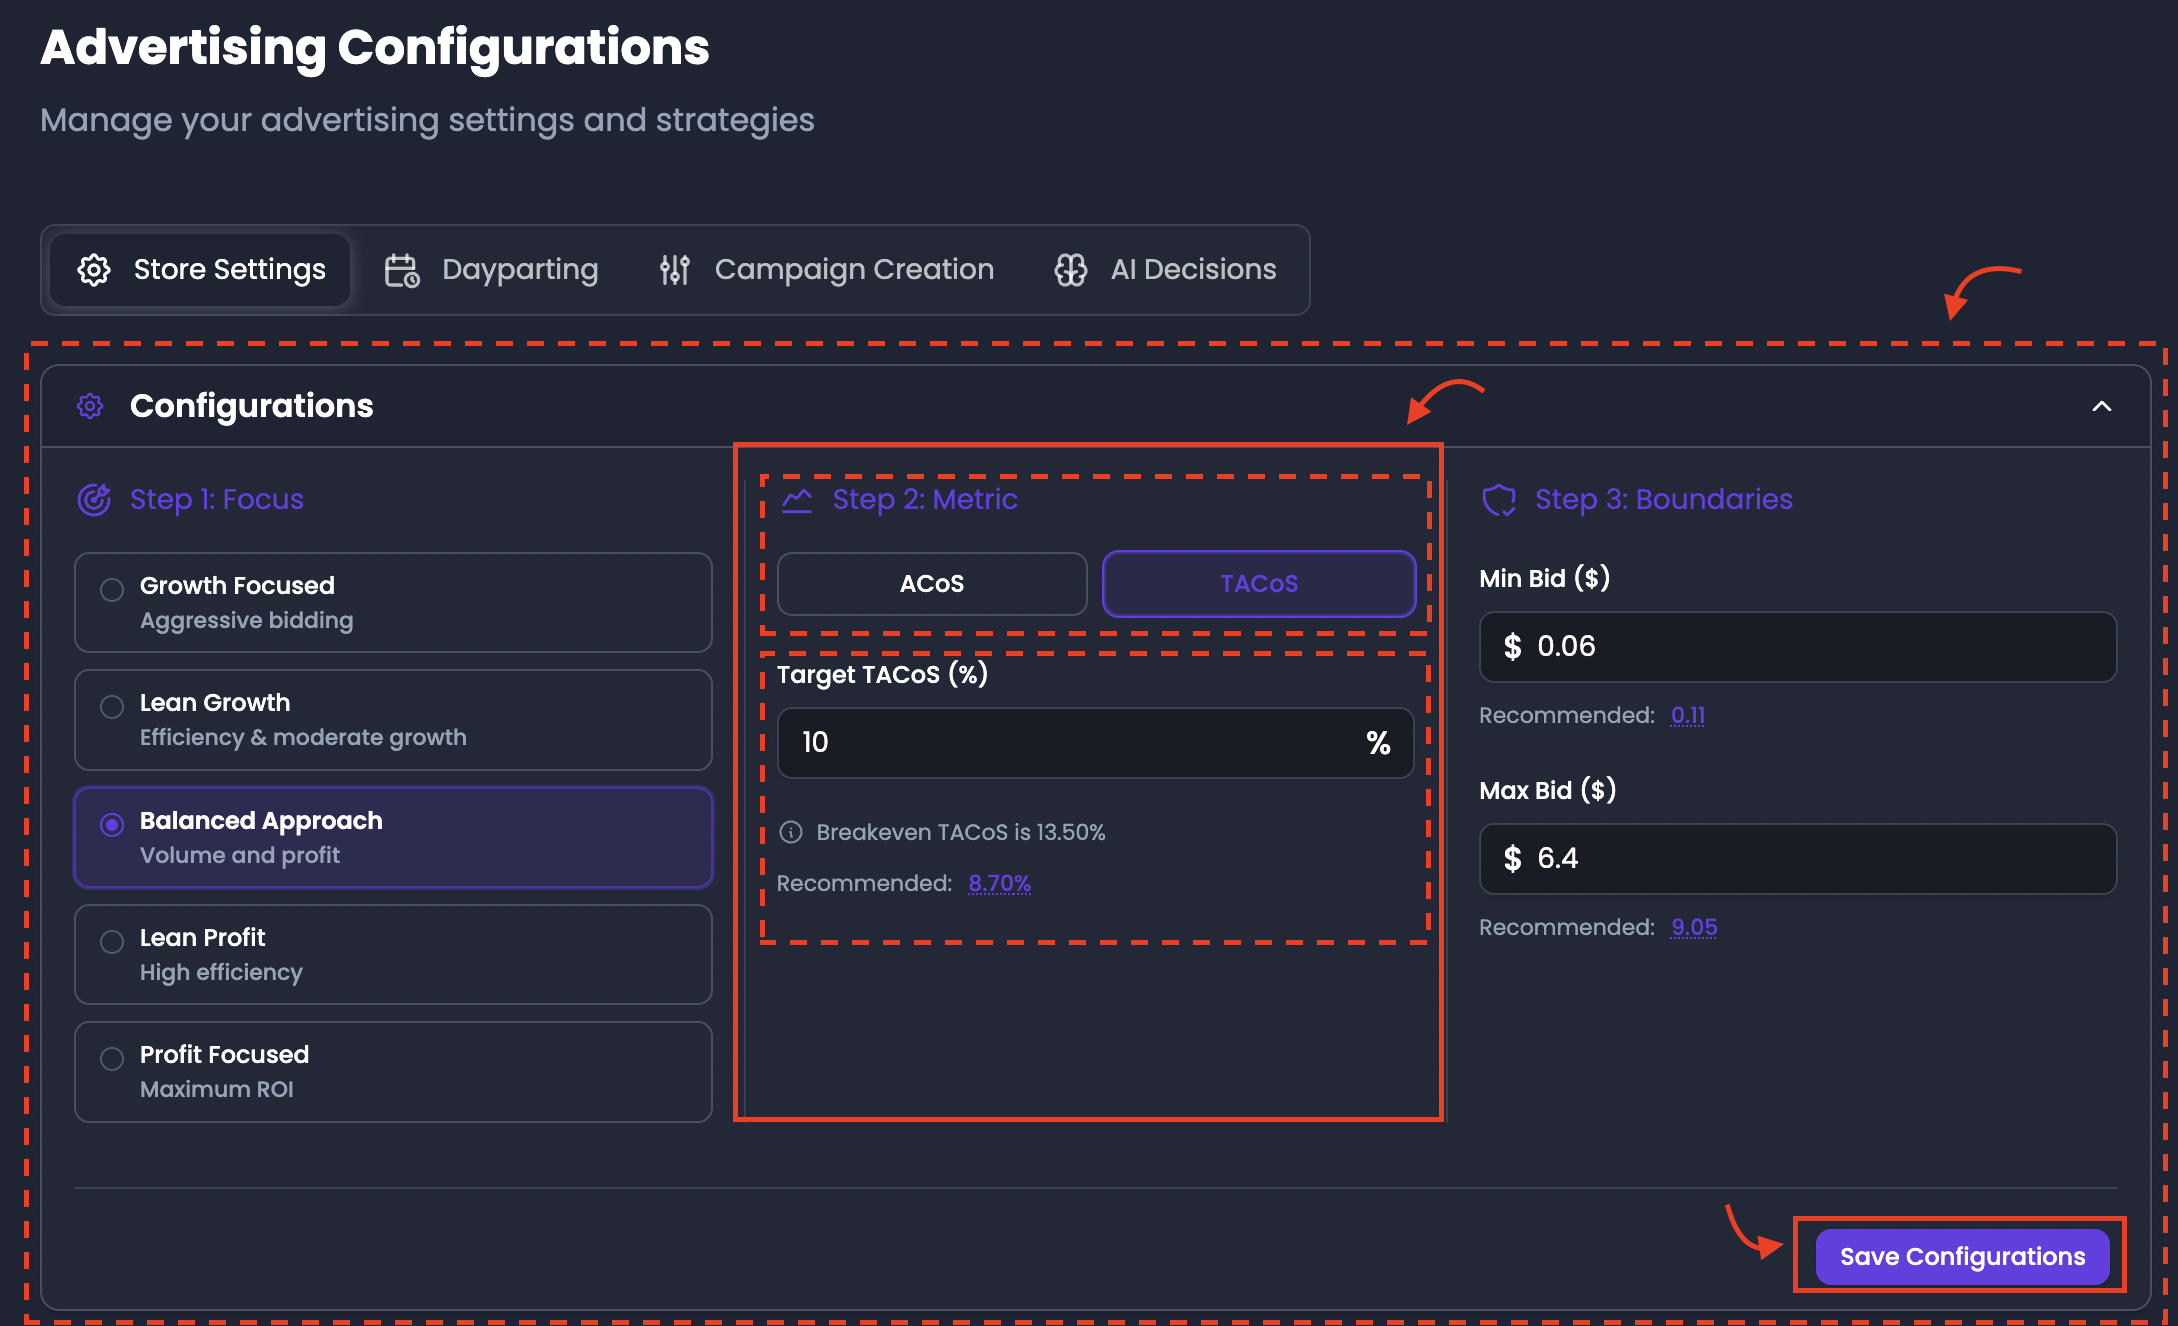2178x1326 pixels.
Task: Apply recommended Min Bid 0.11
Action: pos(1688,716)
